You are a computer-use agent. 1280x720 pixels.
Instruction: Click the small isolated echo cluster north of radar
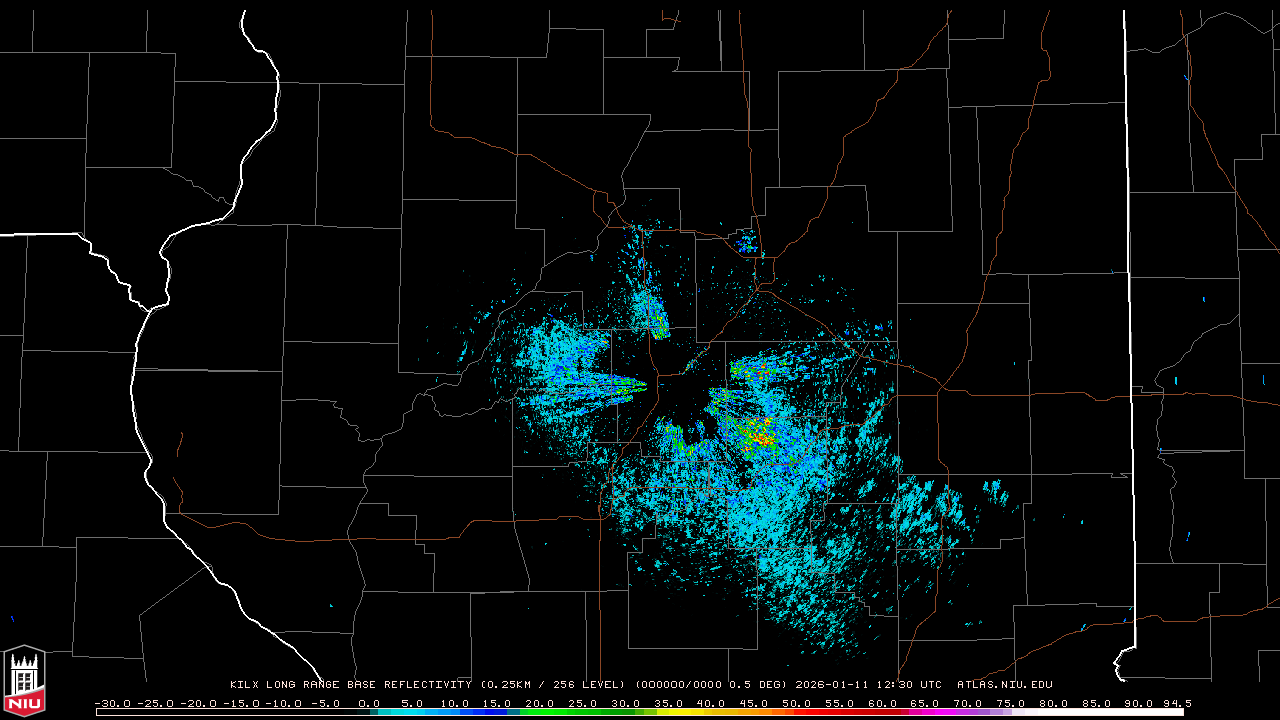pyautogui.click(x=746, y=242)
